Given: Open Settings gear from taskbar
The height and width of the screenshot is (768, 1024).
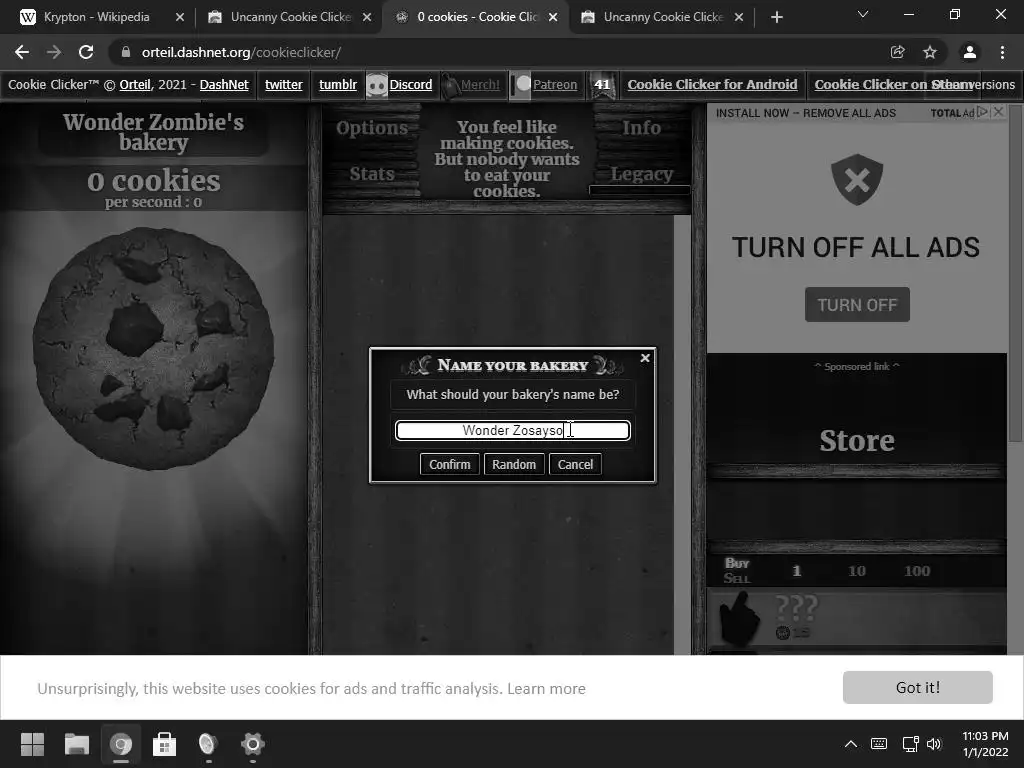Looking at the screenshot, I should 253,744.
